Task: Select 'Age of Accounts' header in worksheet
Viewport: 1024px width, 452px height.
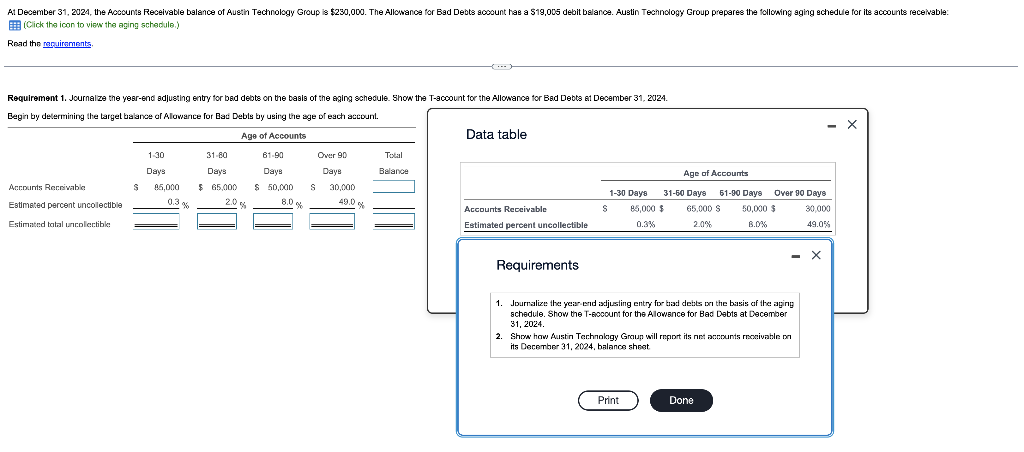Action: tap(273, 136)
